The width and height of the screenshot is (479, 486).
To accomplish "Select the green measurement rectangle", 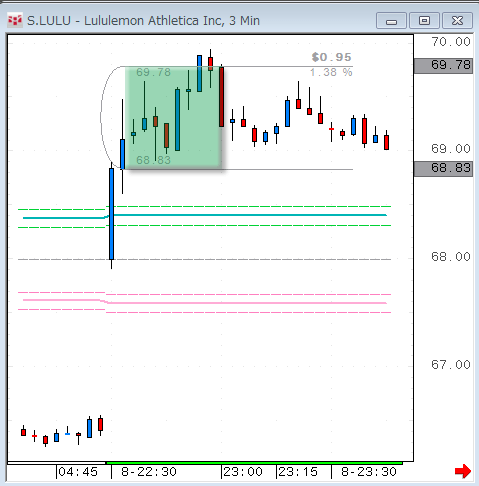I will coord(173,118).
